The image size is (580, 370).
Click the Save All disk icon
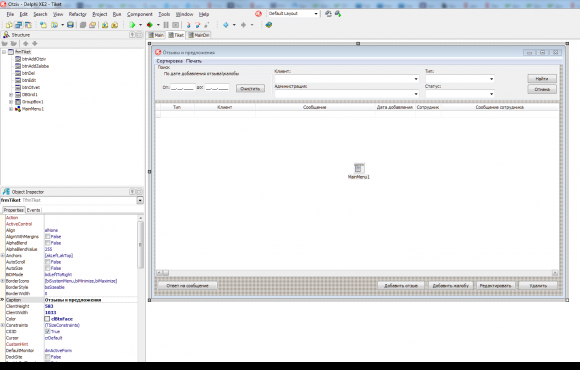pyautogui.click(x=70, y=25)
